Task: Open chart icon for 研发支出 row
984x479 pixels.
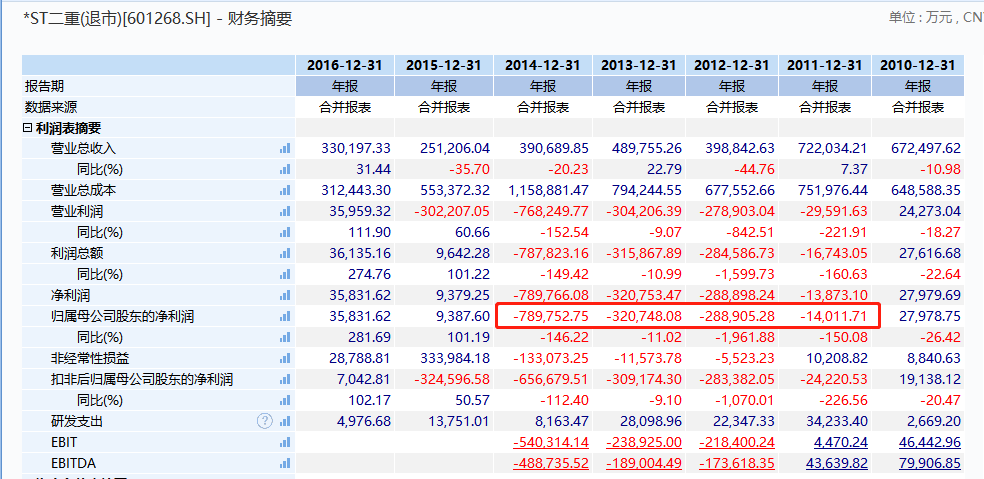Action: (286, 421)
